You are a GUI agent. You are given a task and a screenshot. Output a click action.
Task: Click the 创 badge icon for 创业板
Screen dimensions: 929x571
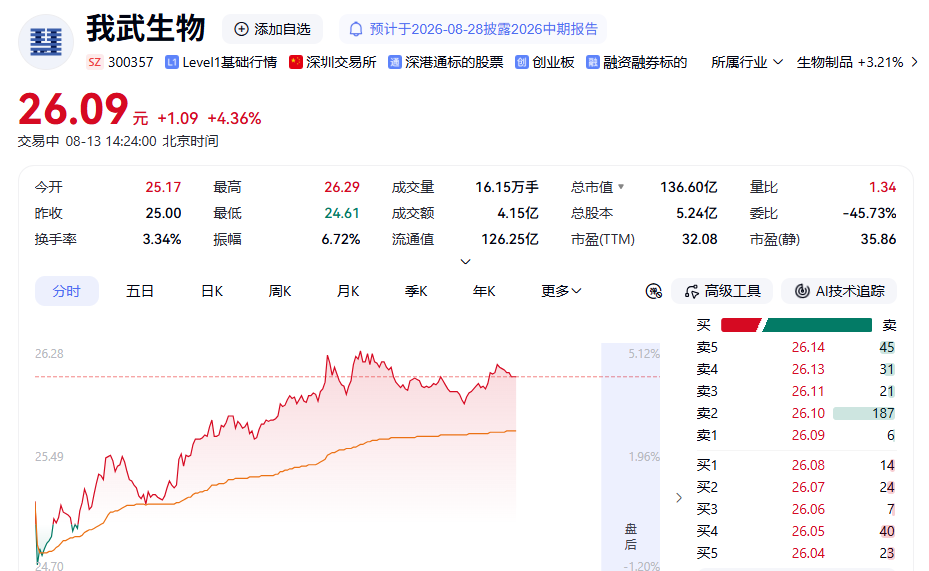(521, 62)
